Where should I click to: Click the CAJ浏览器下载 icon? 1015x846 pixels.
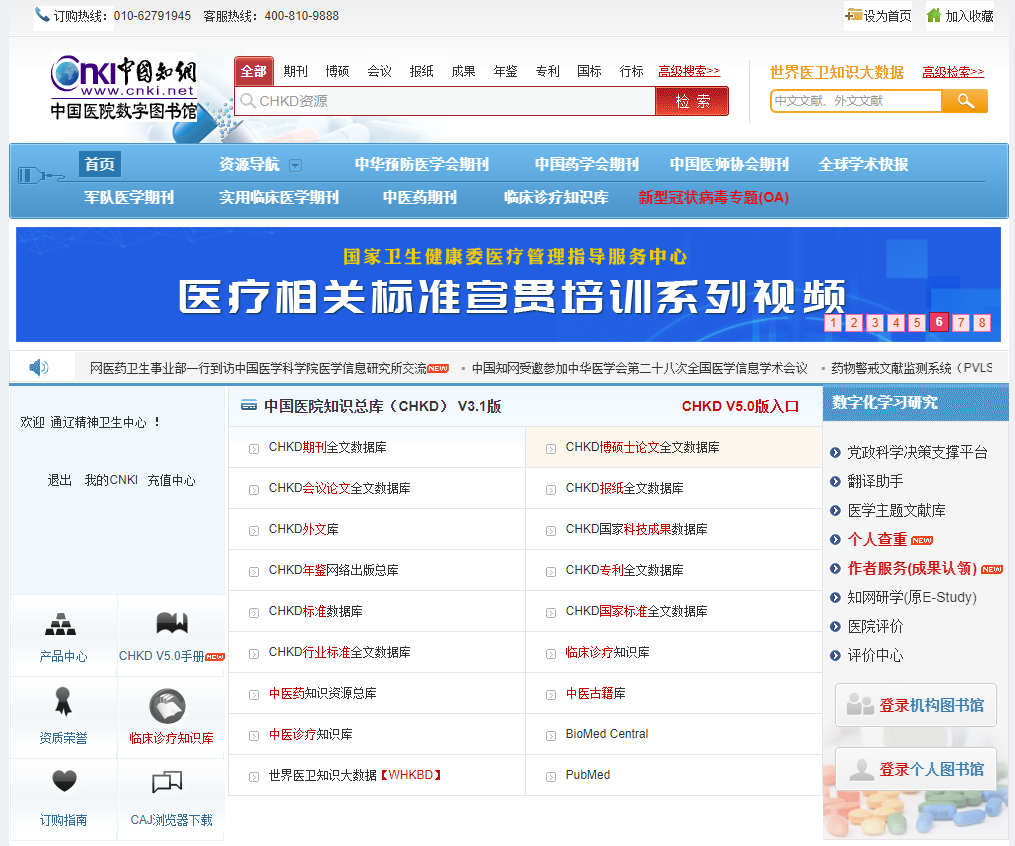(x=167, y=782)
